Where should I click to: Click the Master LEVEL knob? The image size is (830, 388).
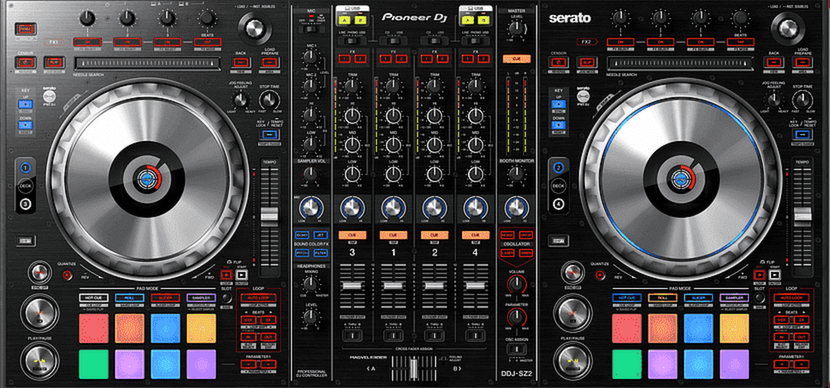(513, 29)
